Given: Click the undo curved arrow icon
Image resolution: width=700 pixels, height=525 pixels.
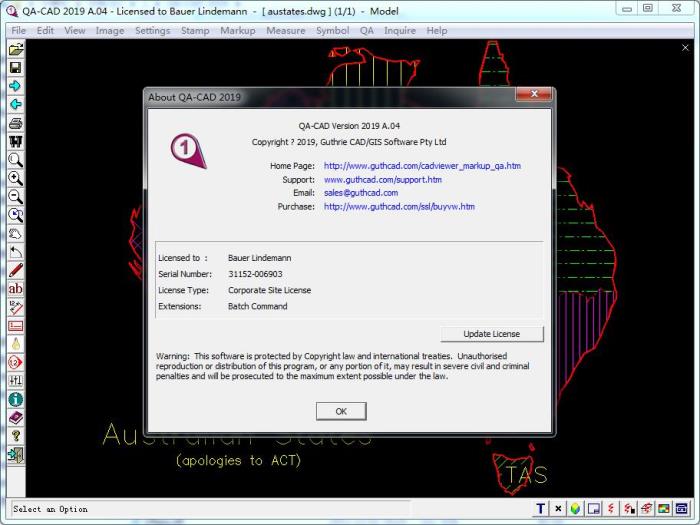Looking at the screenshot, I should 16,252.
